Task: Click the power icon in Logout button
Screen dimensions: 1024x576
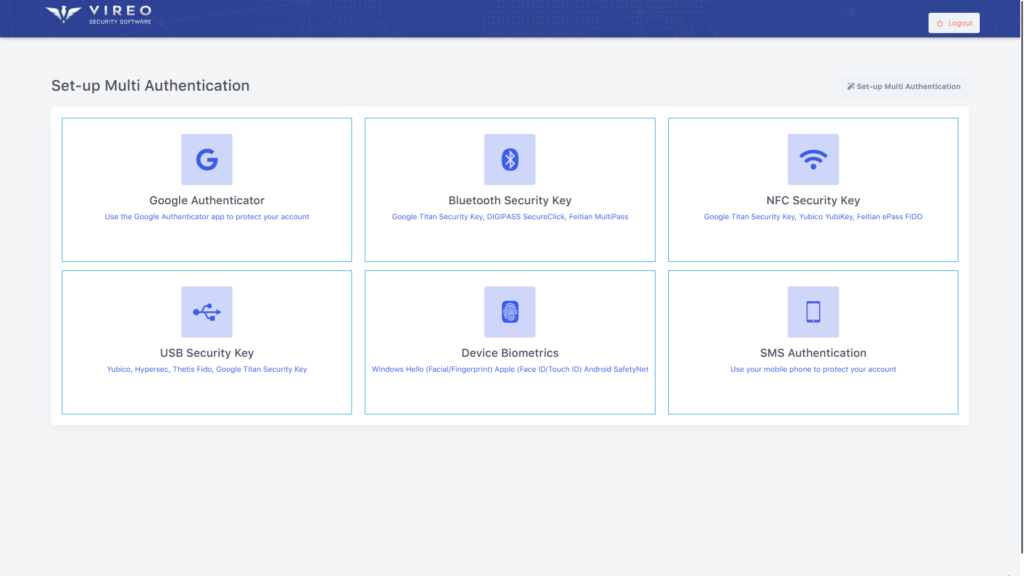Action: click(940, 24)
